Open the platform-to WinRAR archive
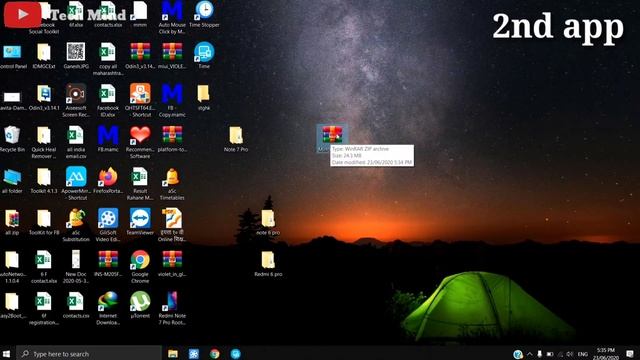The width and height of the screenshot is (640, 360). coord(172,139)
